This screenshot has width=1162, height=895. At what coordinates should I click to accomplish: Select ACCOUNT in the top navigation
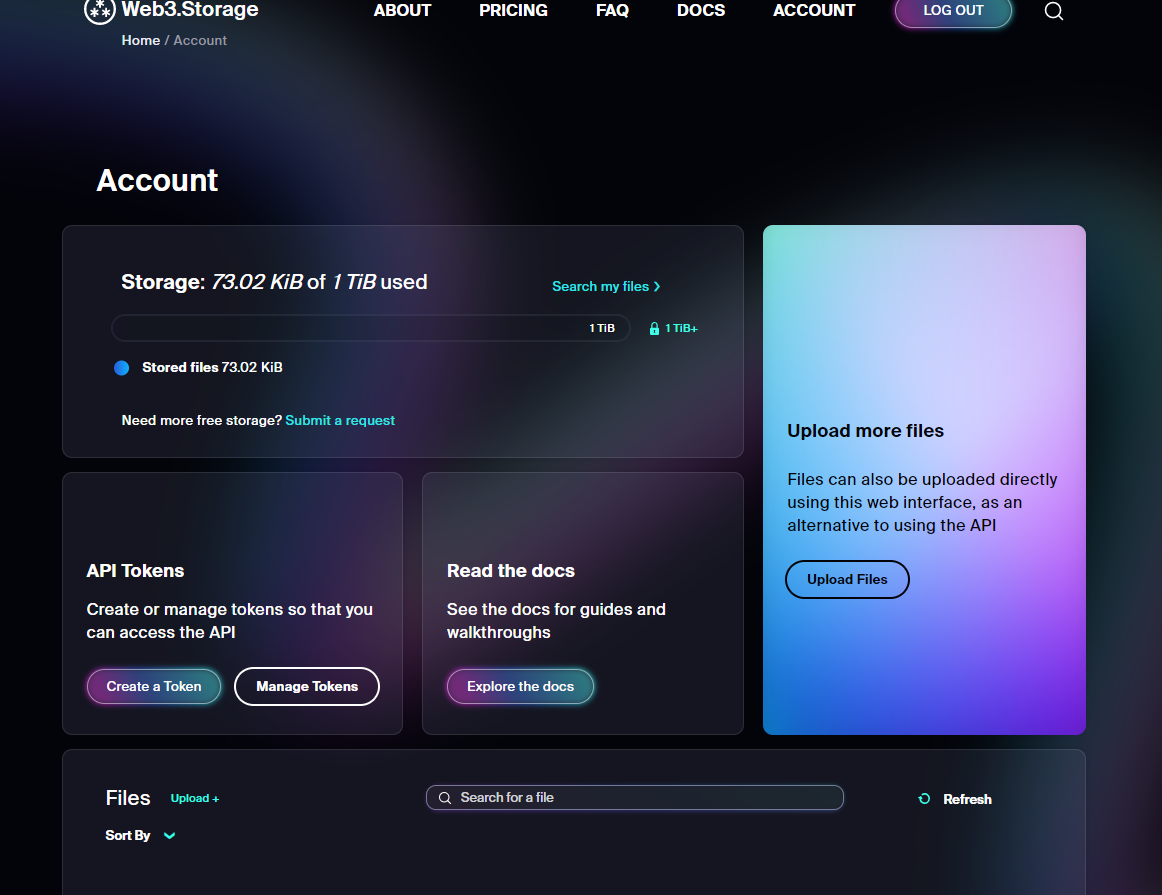814,10
